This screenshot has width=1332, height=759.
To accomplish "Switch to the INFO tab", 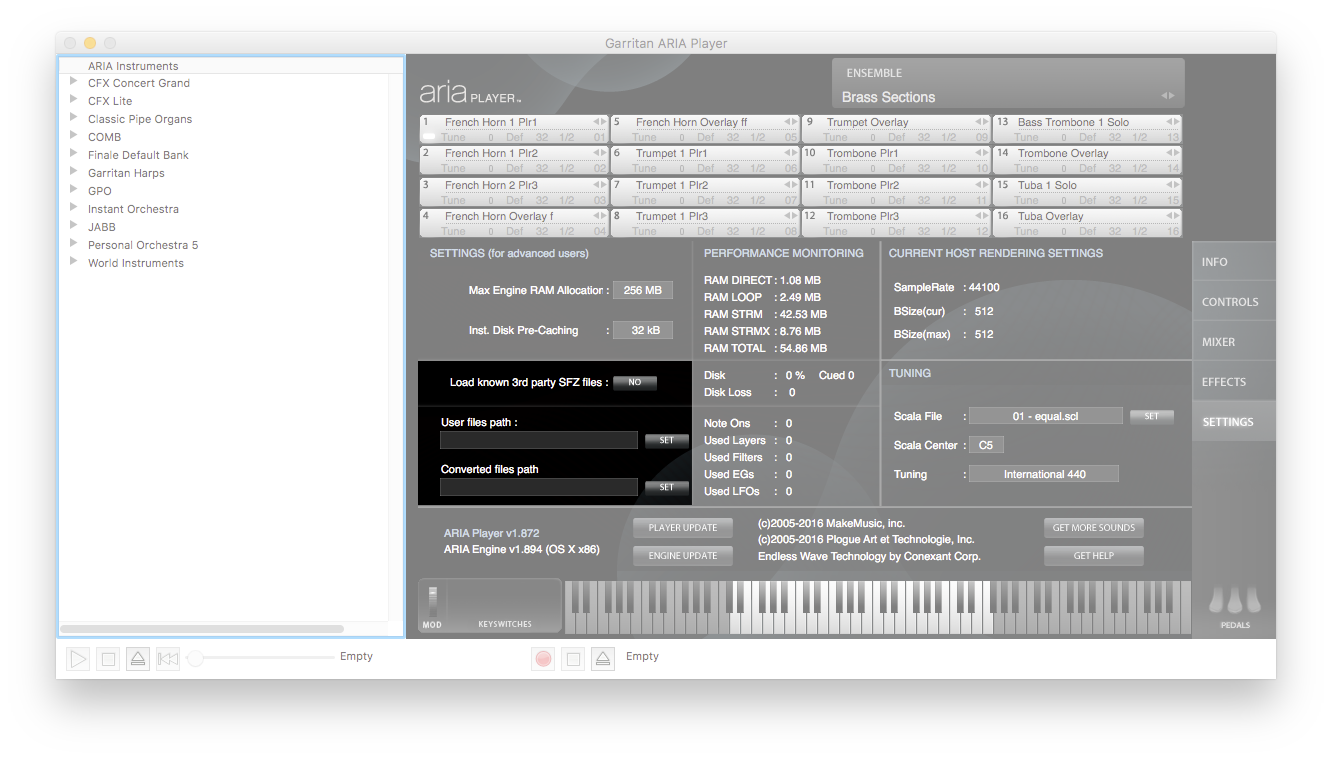I will (x=1234, y=262).
